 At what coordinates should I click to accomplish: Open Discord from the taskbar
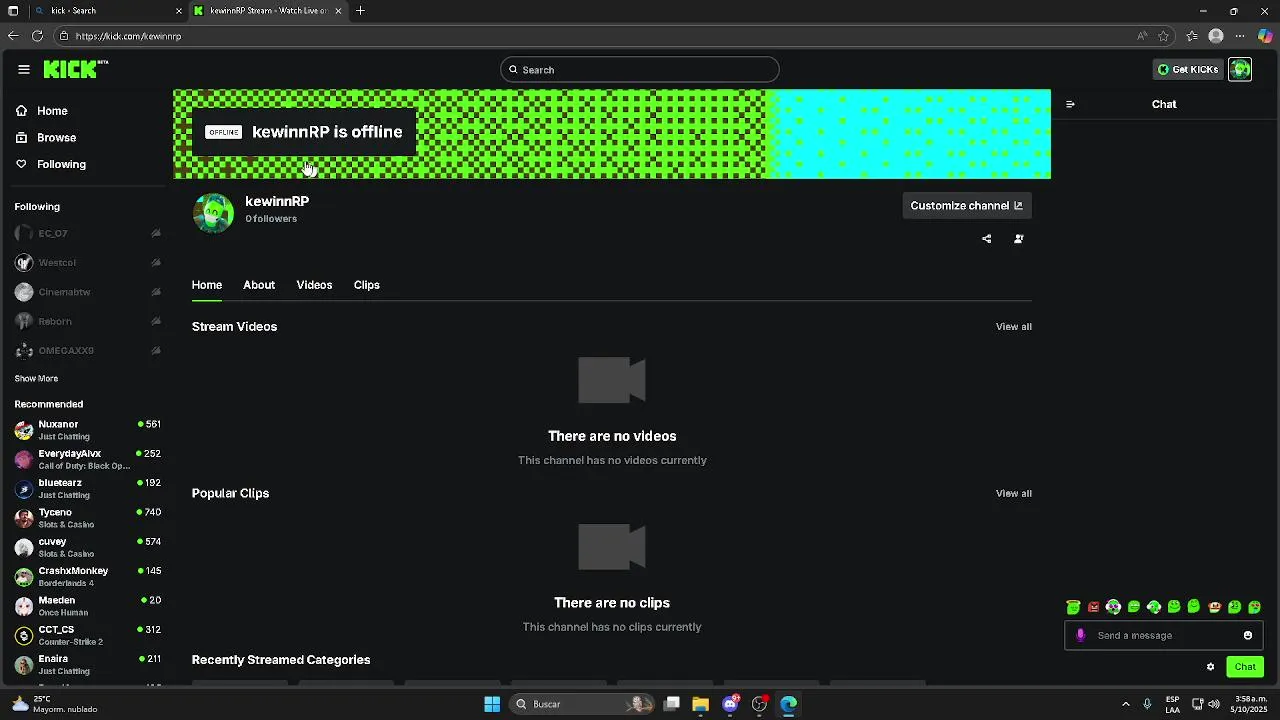[x=731, y=704]
